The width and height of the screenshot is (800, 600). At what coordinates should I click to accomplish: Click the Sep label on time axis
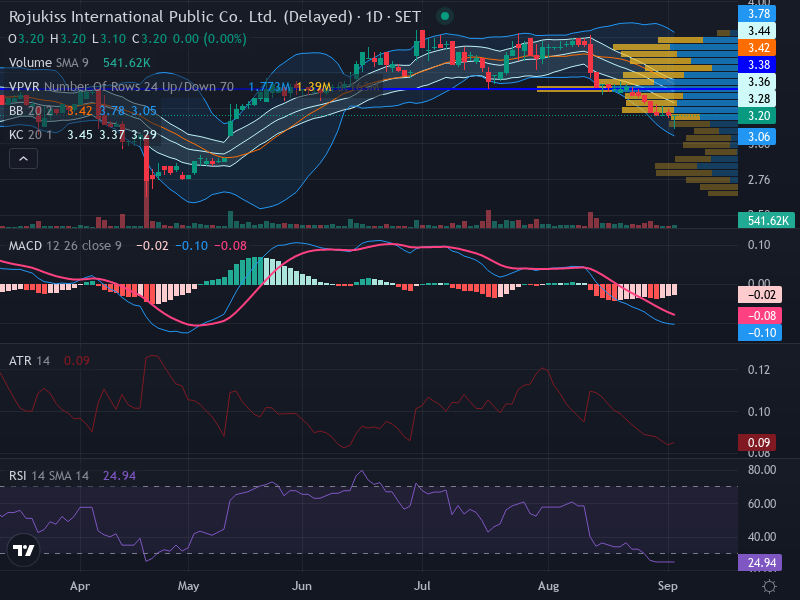(x=668, y=586)
